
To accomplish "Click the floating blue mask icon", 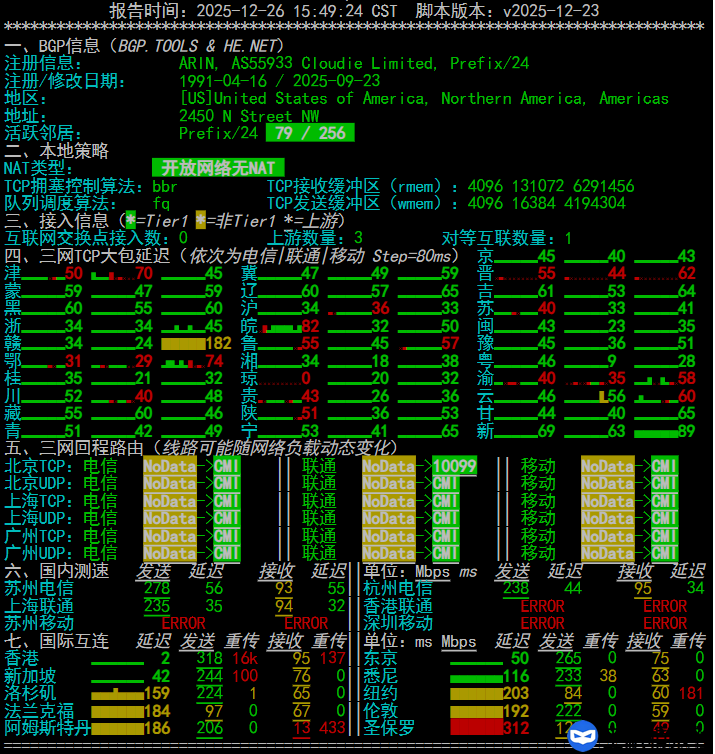I will (583, 735).
